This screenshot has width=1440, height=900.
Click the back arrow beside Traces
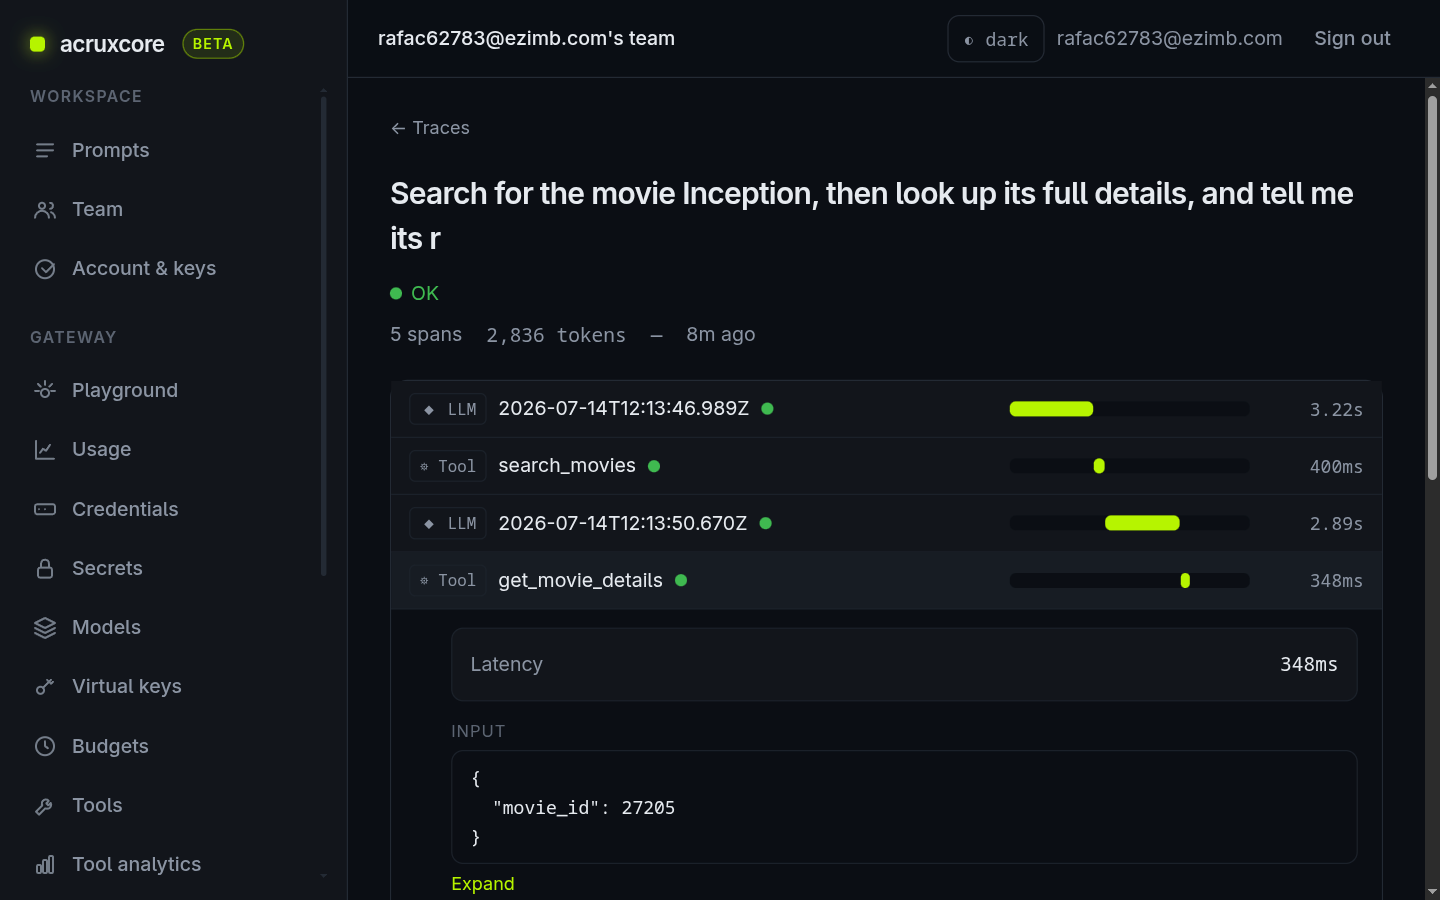[x=398, y=128]
